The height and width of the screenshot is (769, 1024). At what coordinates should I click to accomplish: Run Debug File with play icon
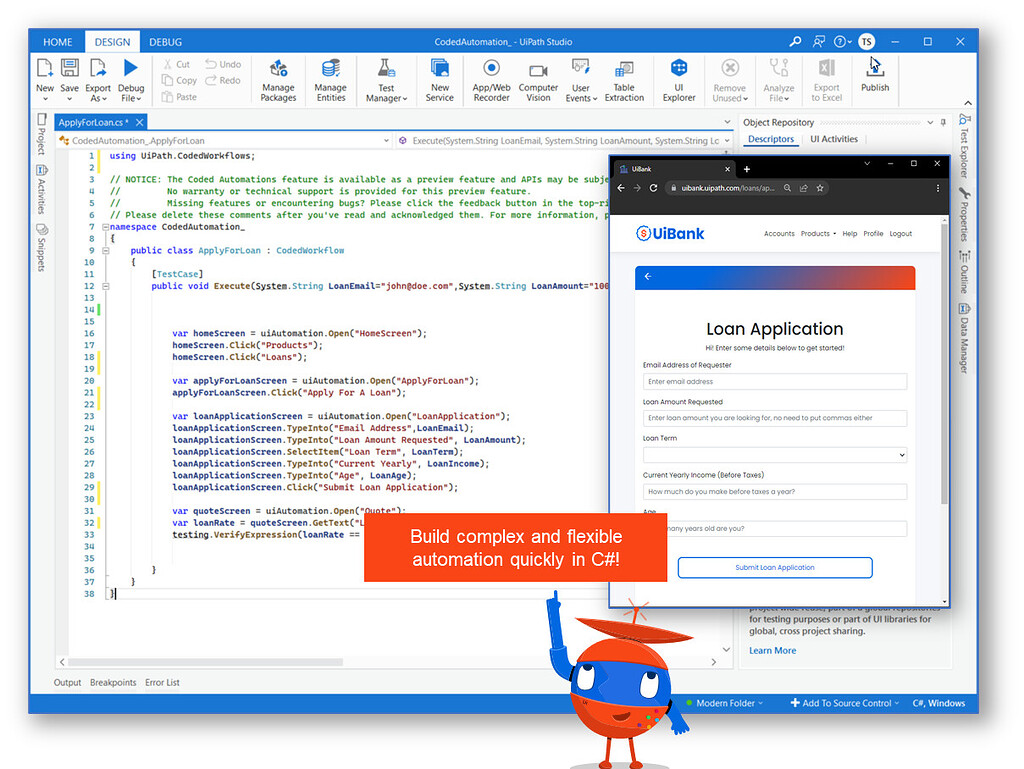[131, 68]
